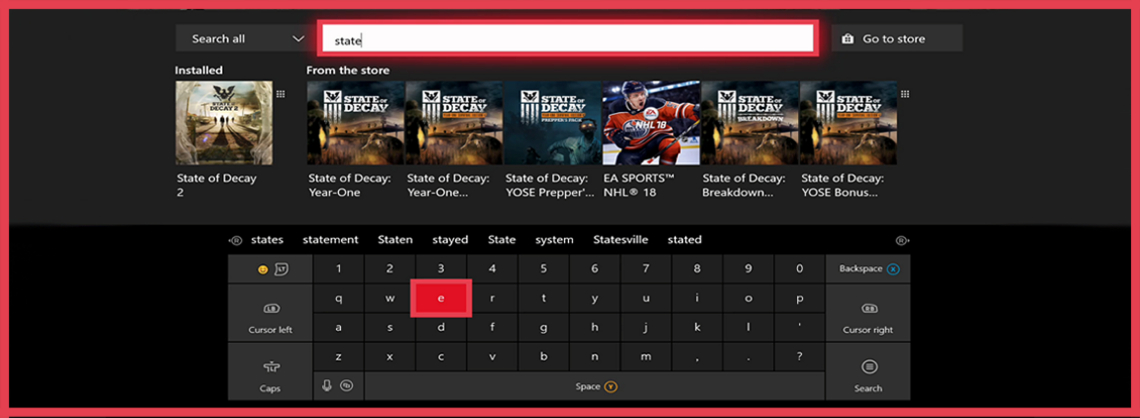Tap the t key
1140x418 pixels.
(x=544, y=298)
